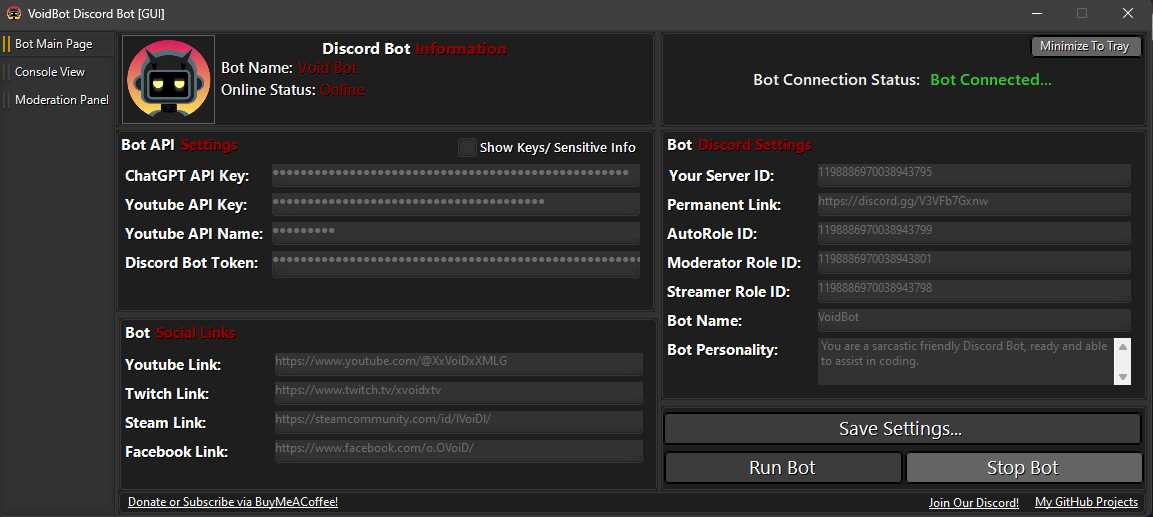Click the 'Steam Link:' label

(165, 423)
